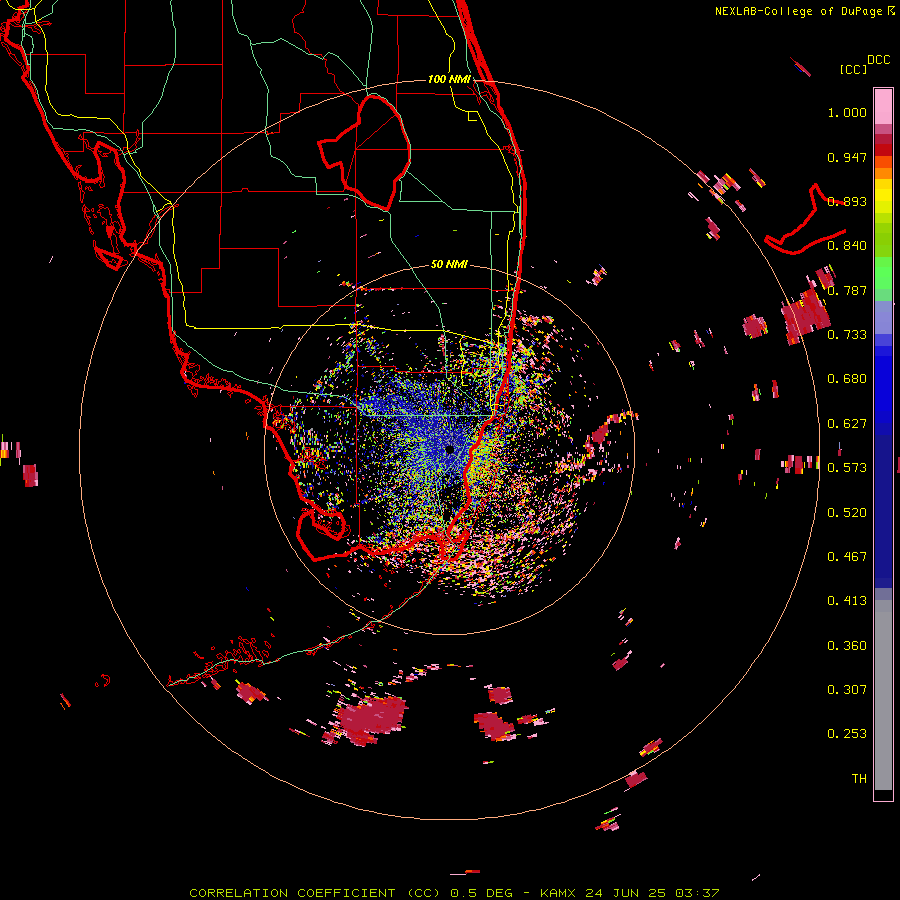Select the 0.787 color scale value
This screenshot has width=900, height=900.
pos(847,290)
